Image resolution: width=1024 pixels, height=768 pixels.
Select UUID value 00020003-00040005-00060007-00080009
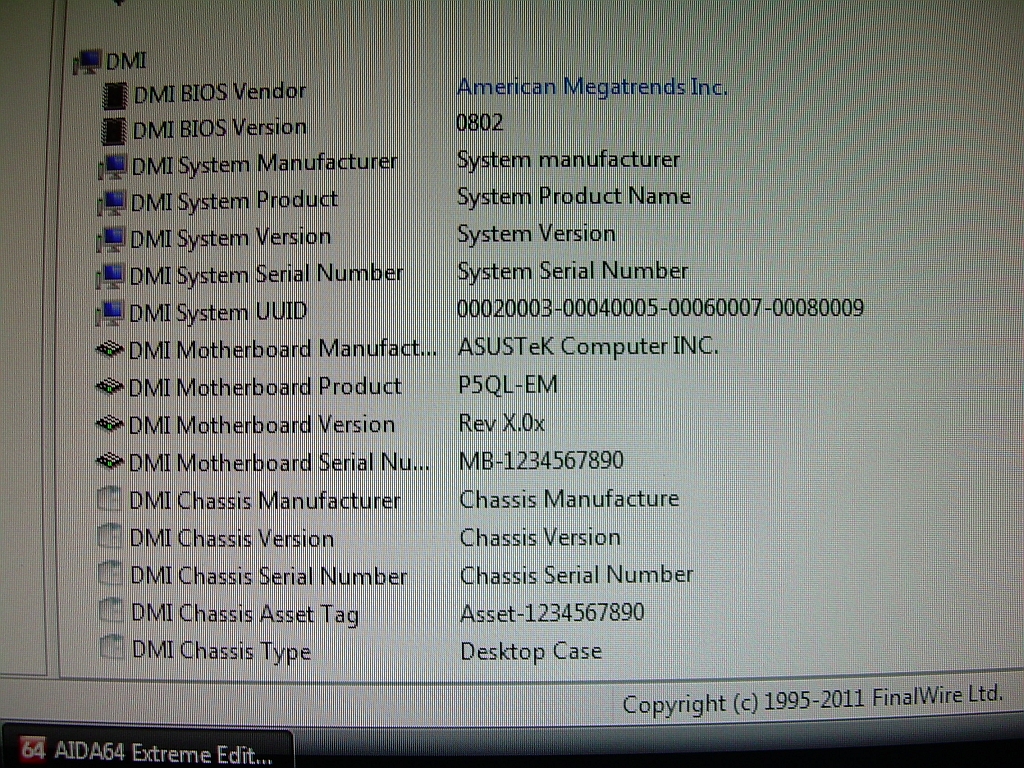pos(660,308)
